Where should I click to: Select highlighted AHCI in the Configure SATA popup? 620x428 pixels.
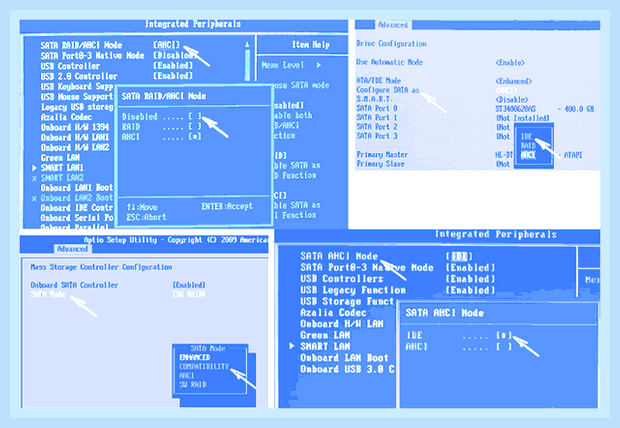click(528, 155)
